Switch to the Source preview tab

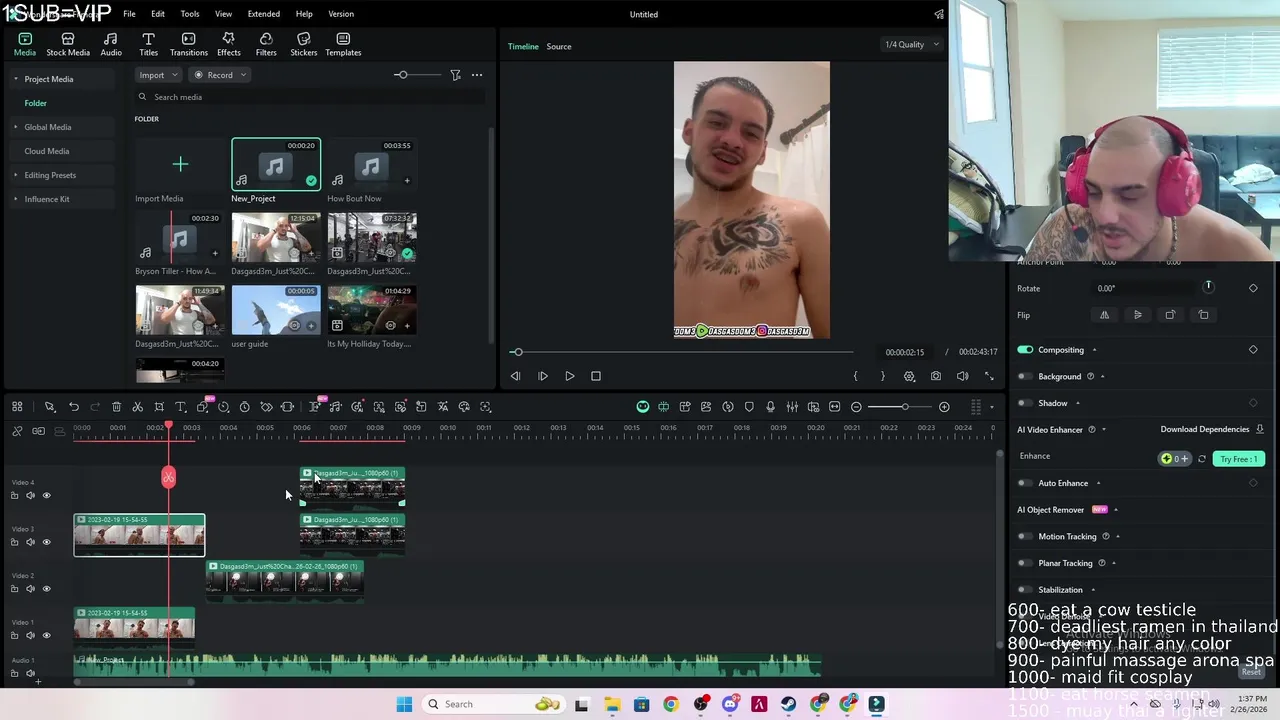559,46
